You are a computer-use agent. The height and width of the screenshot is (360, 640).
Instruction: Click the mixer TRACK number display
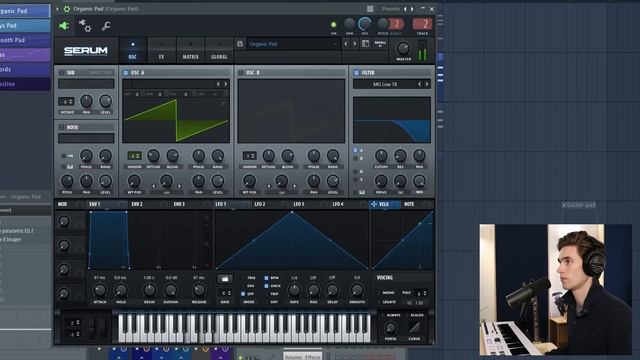pyautogui.click(x=422, y=24)
